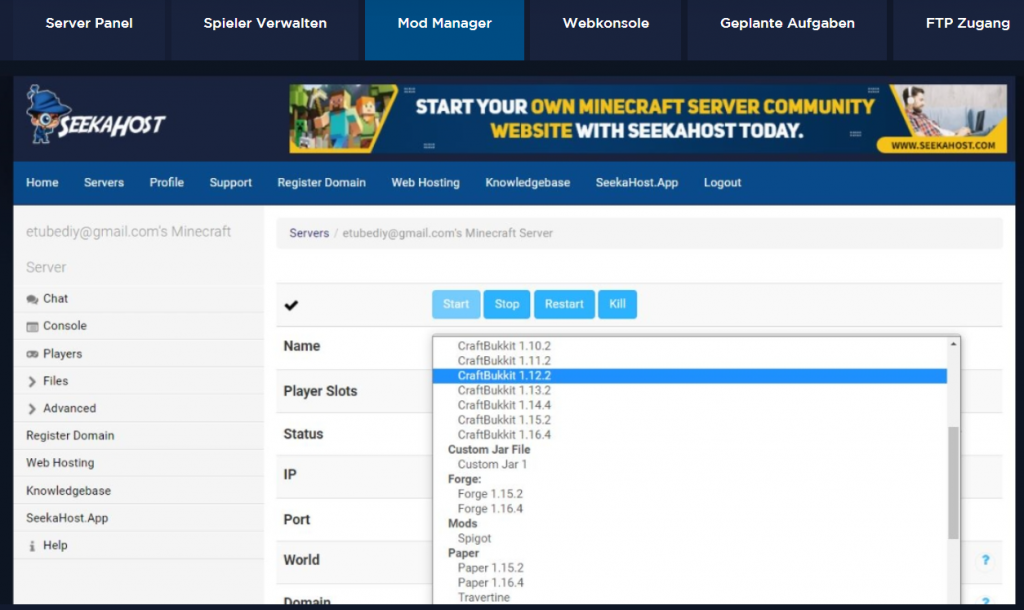Click the Restart server button
This screenshot has height=610, width=1024.
564,304
